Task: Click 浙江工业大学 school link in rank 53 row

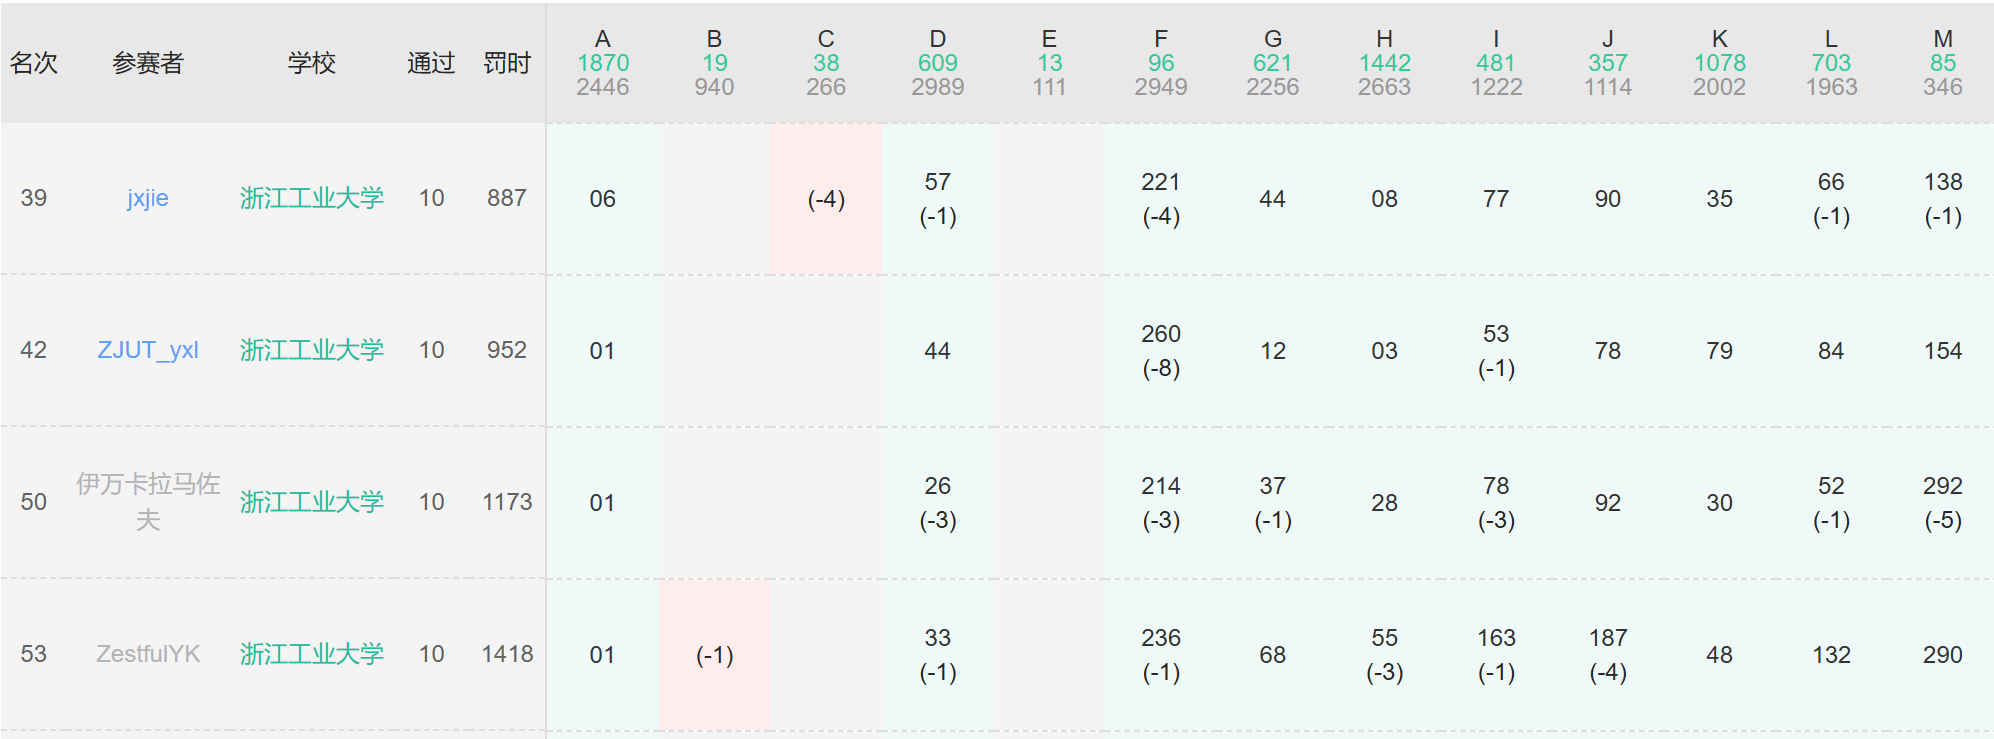Action: click(x=311, y=654)
